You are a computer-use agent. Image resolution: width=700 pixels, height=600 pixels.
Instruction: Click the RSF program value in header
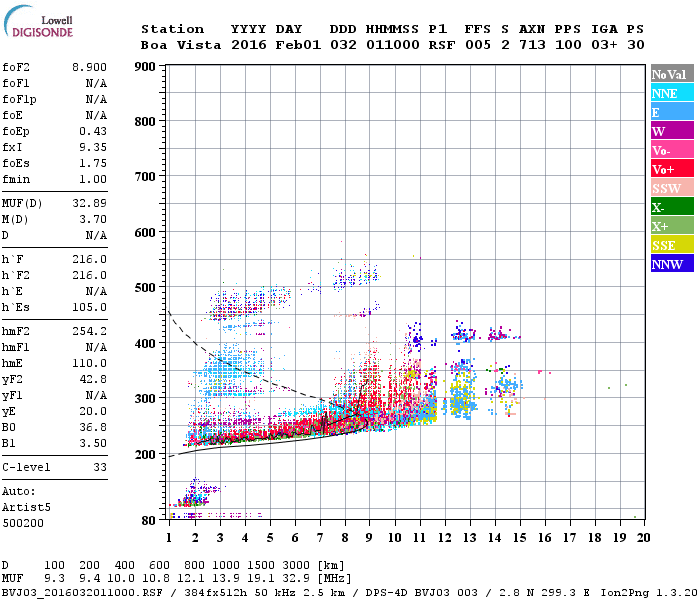coord(442,45)
